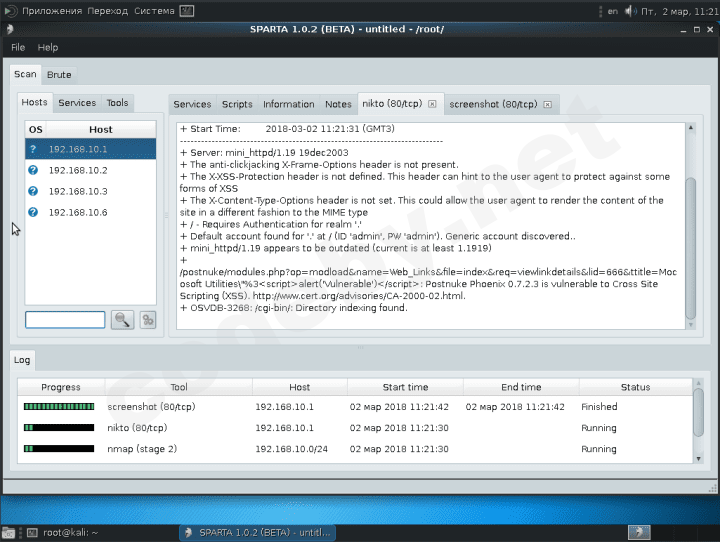Screen dimensions: 720x542
Task: Close the nikto (80/tcp) tab
Action: pos(432,104)
